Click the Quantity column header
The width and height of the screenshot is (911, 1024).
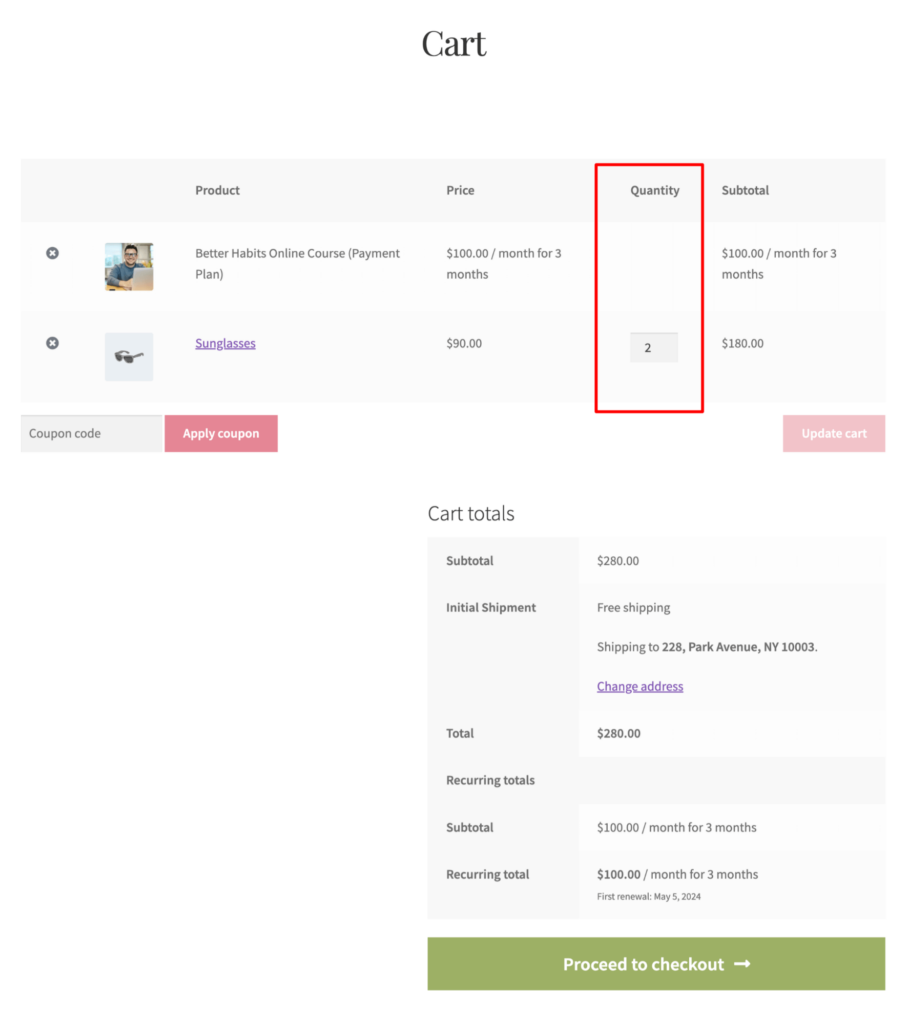coord(654,190)
